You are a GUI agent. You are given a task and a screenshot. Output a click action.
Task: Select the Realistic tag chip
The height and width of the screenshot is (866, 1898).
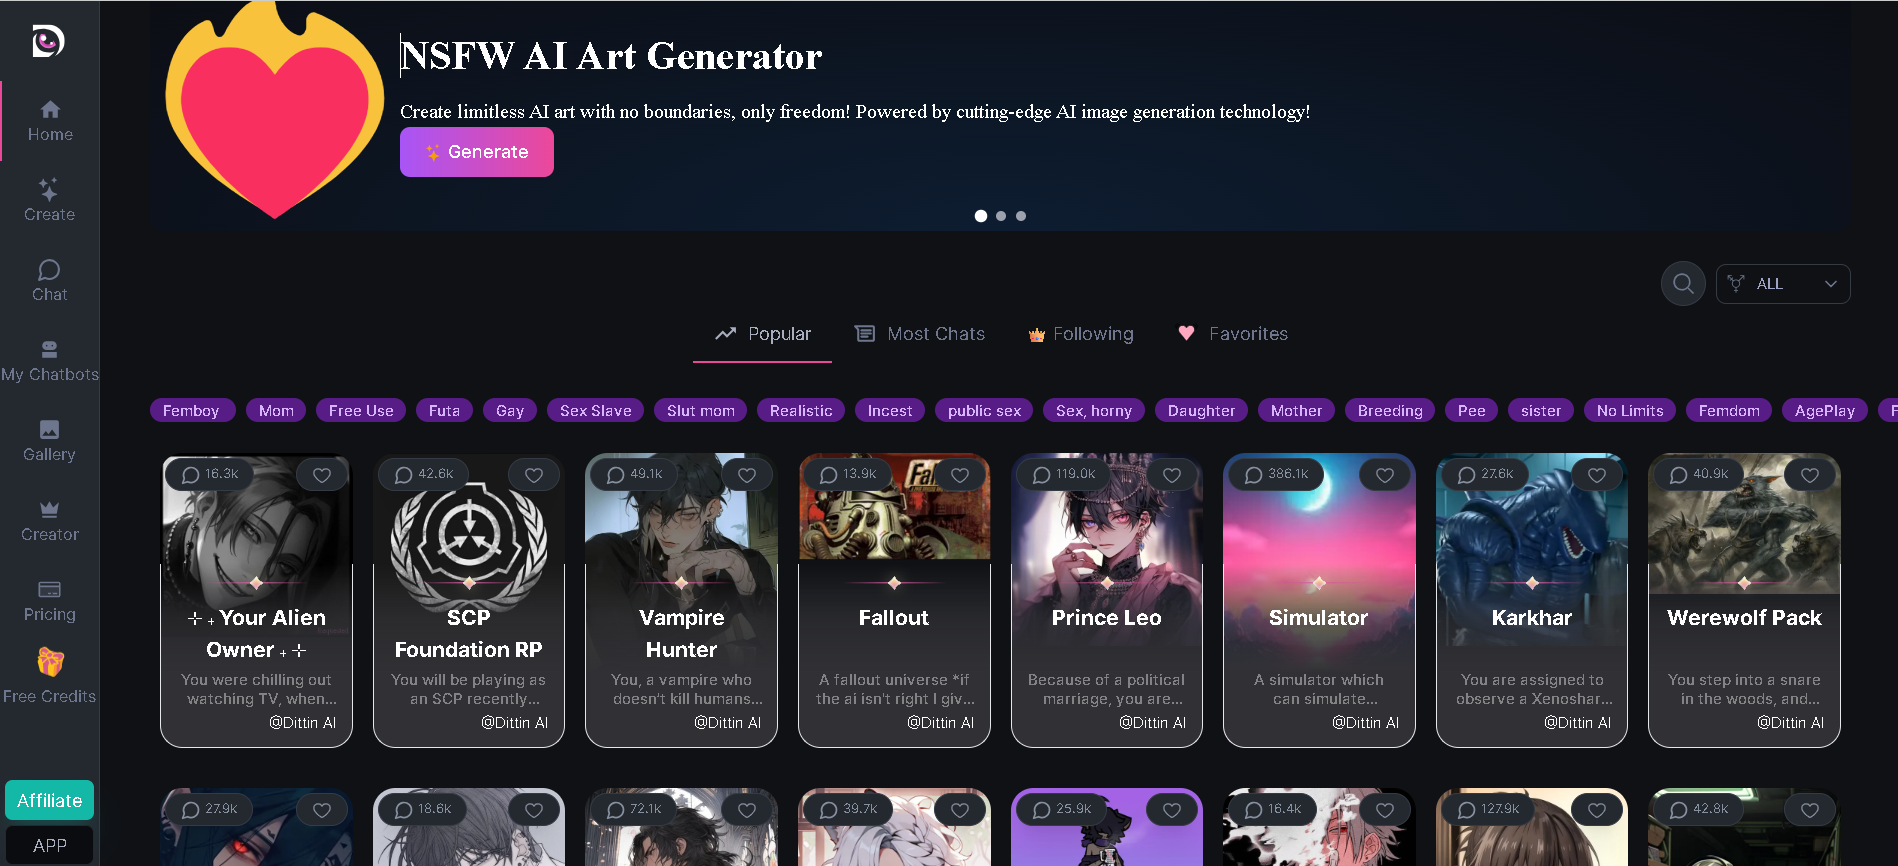coord(801,411)
